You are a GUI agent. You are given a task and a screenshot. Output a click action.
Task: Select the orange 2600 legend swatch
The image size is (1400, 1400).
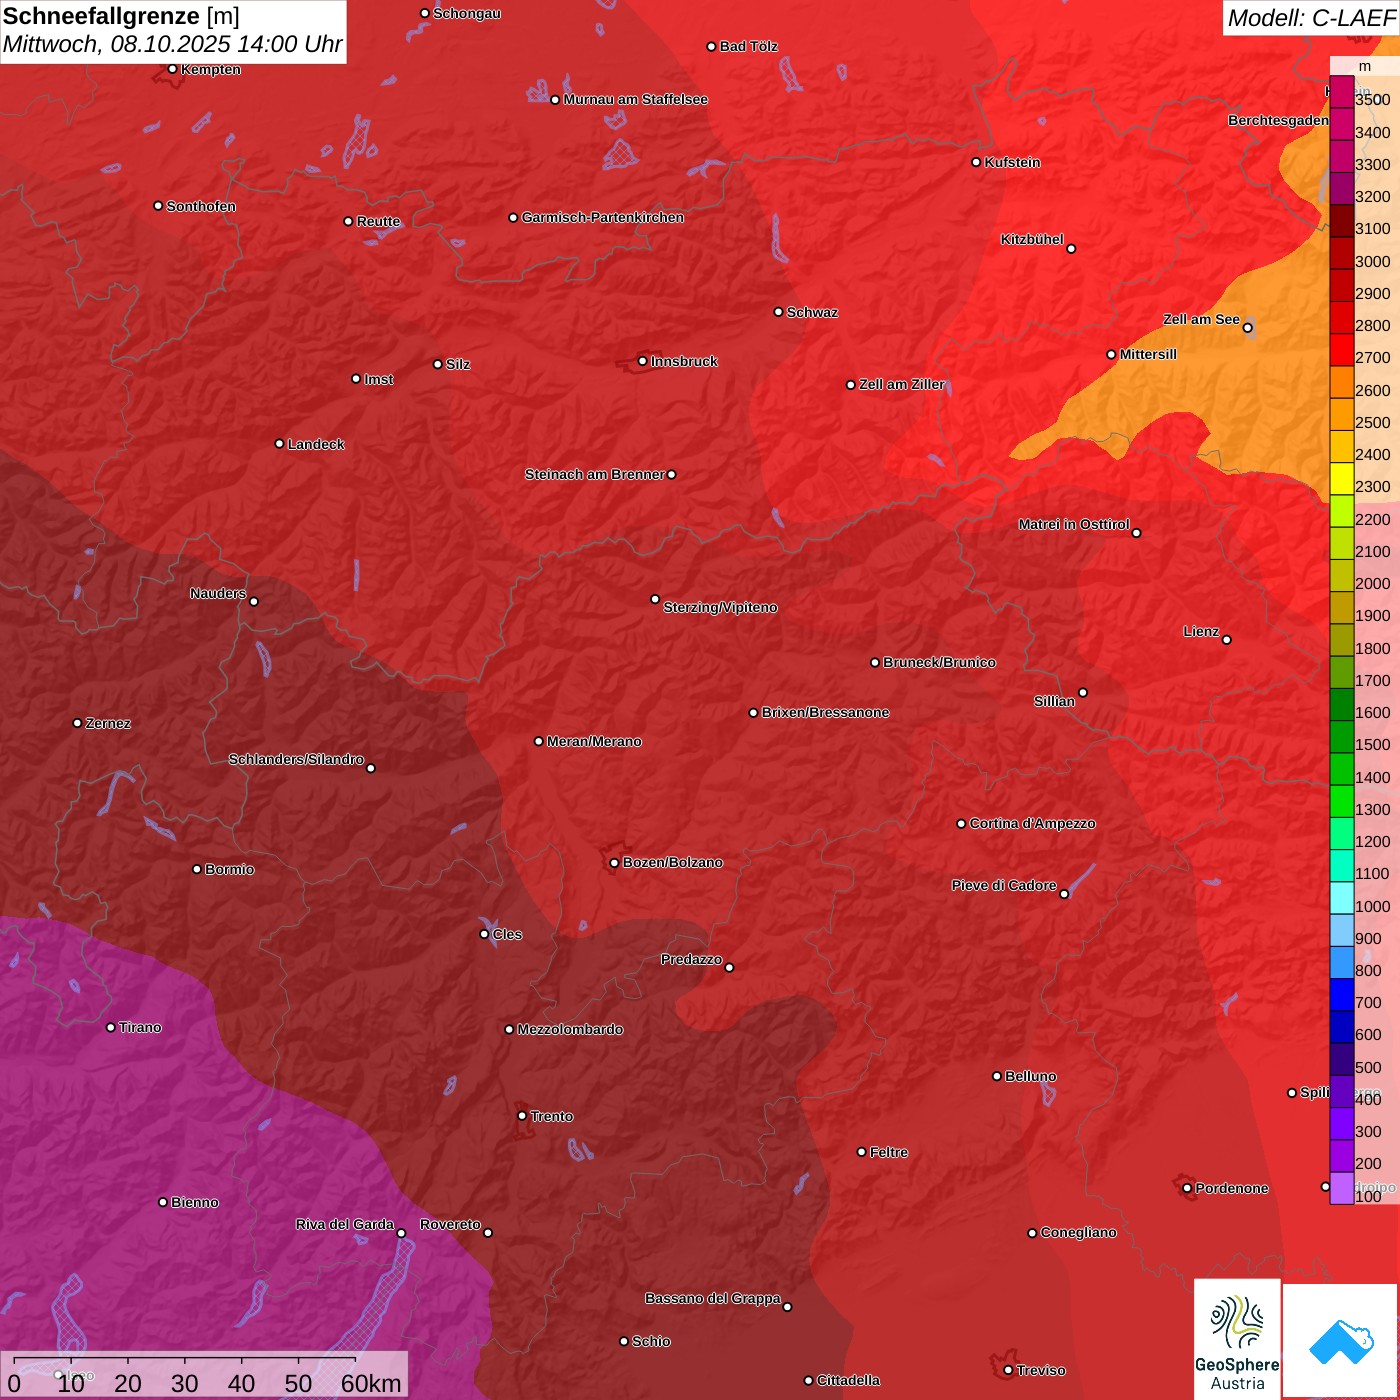1342,382
